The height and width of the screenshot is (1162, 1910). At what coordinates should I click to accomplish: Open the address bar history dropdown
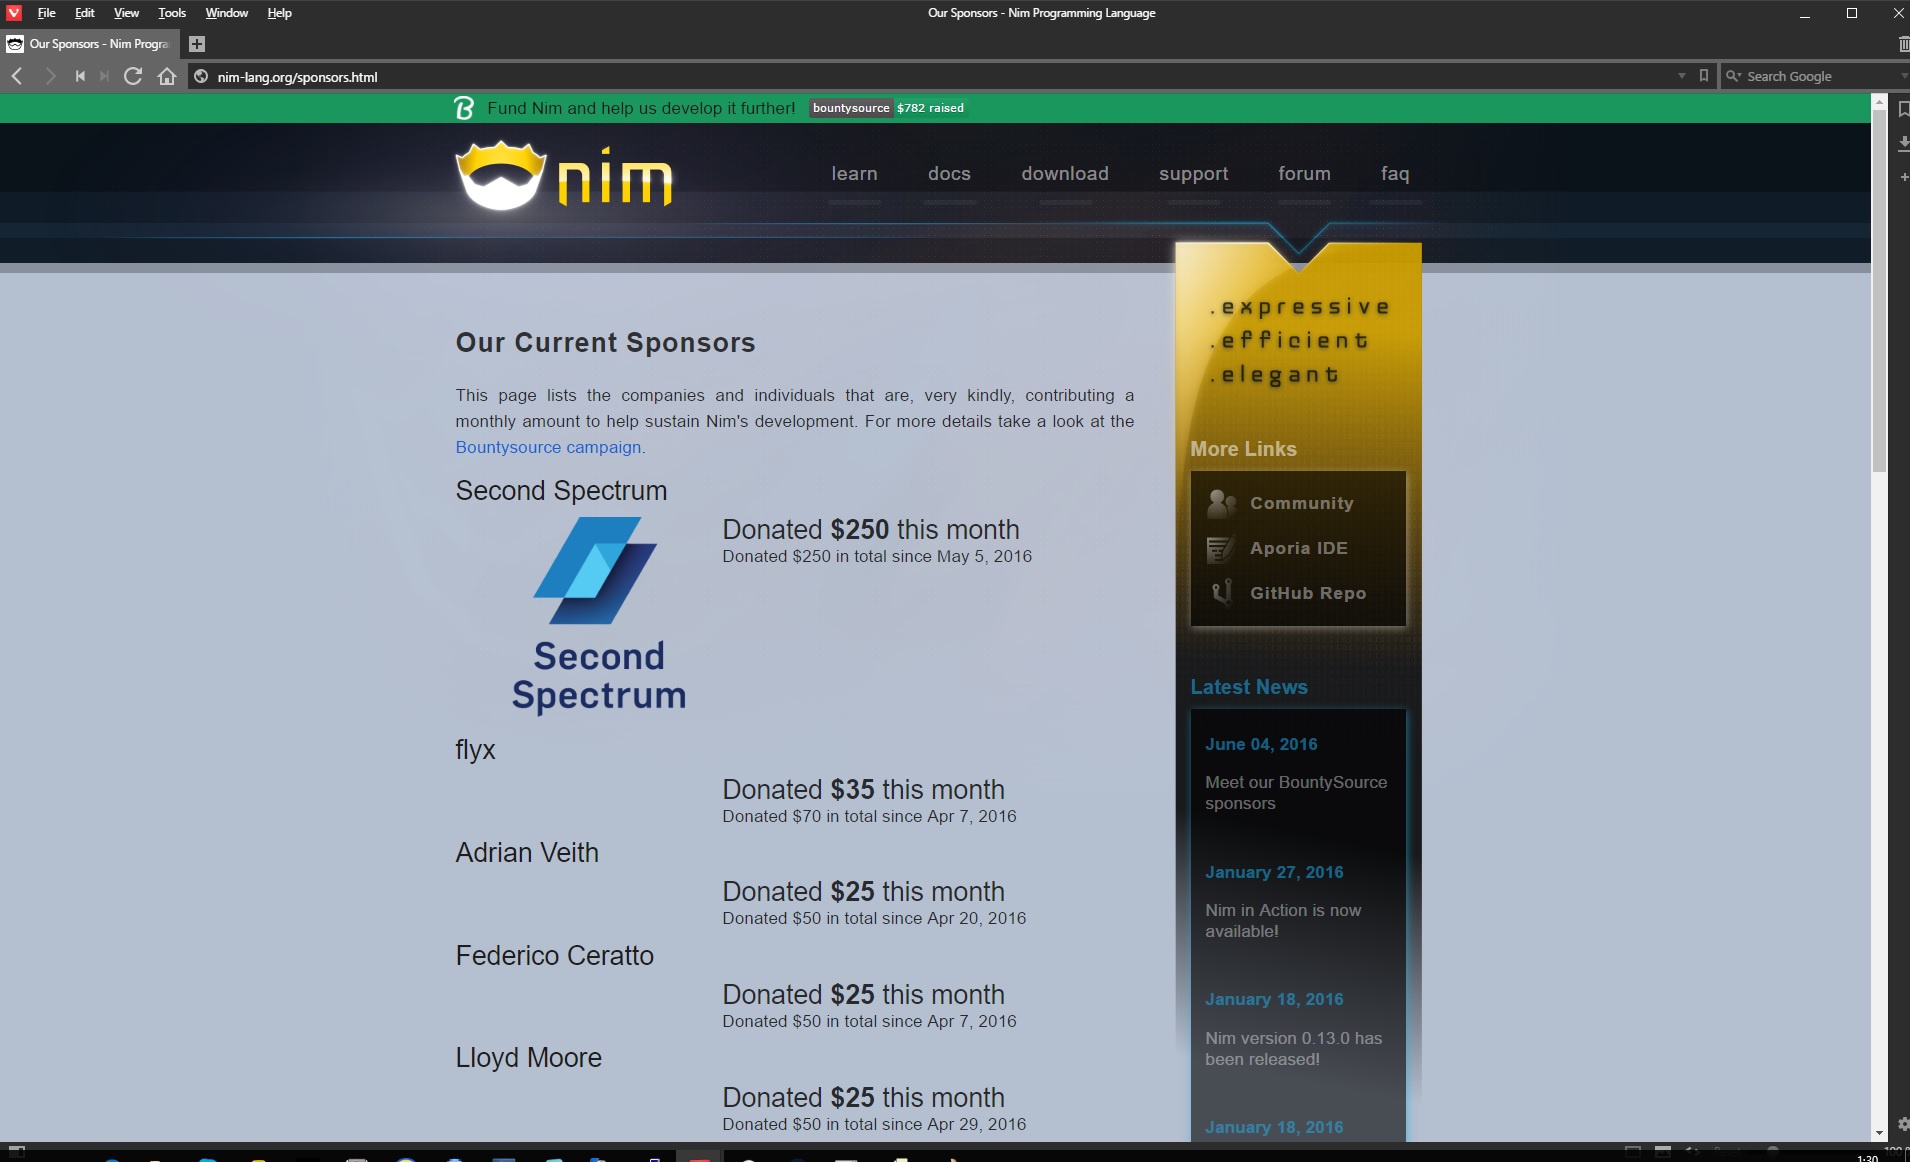click(1681, 76)
